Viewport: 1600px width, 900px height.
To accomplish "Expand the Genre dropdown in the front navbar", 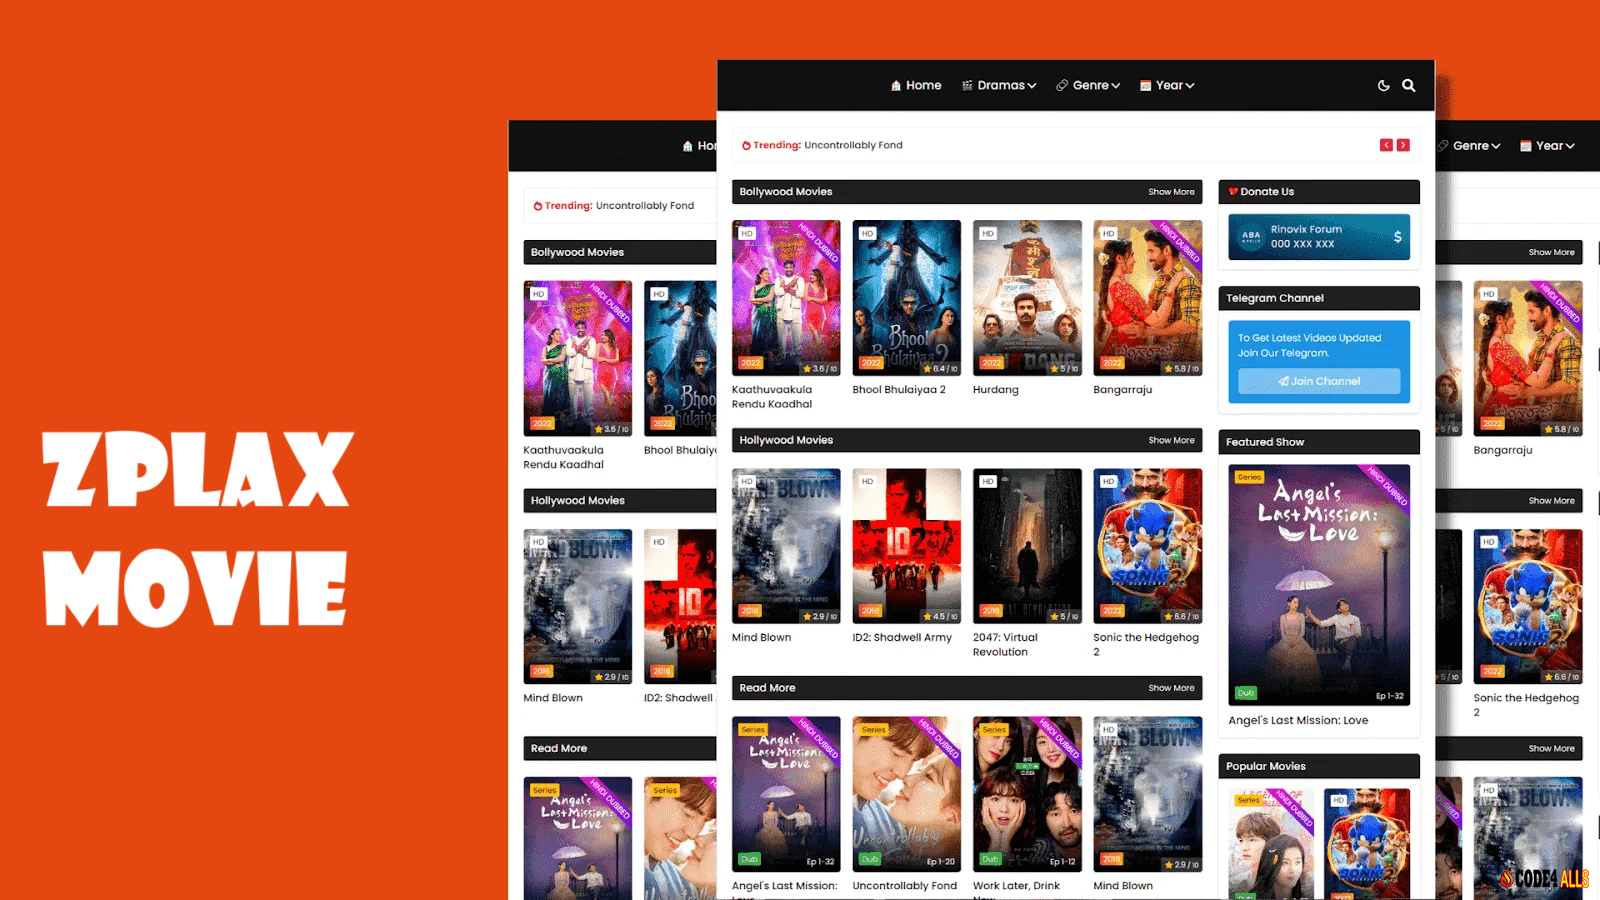I will [x=1088, y=86].
